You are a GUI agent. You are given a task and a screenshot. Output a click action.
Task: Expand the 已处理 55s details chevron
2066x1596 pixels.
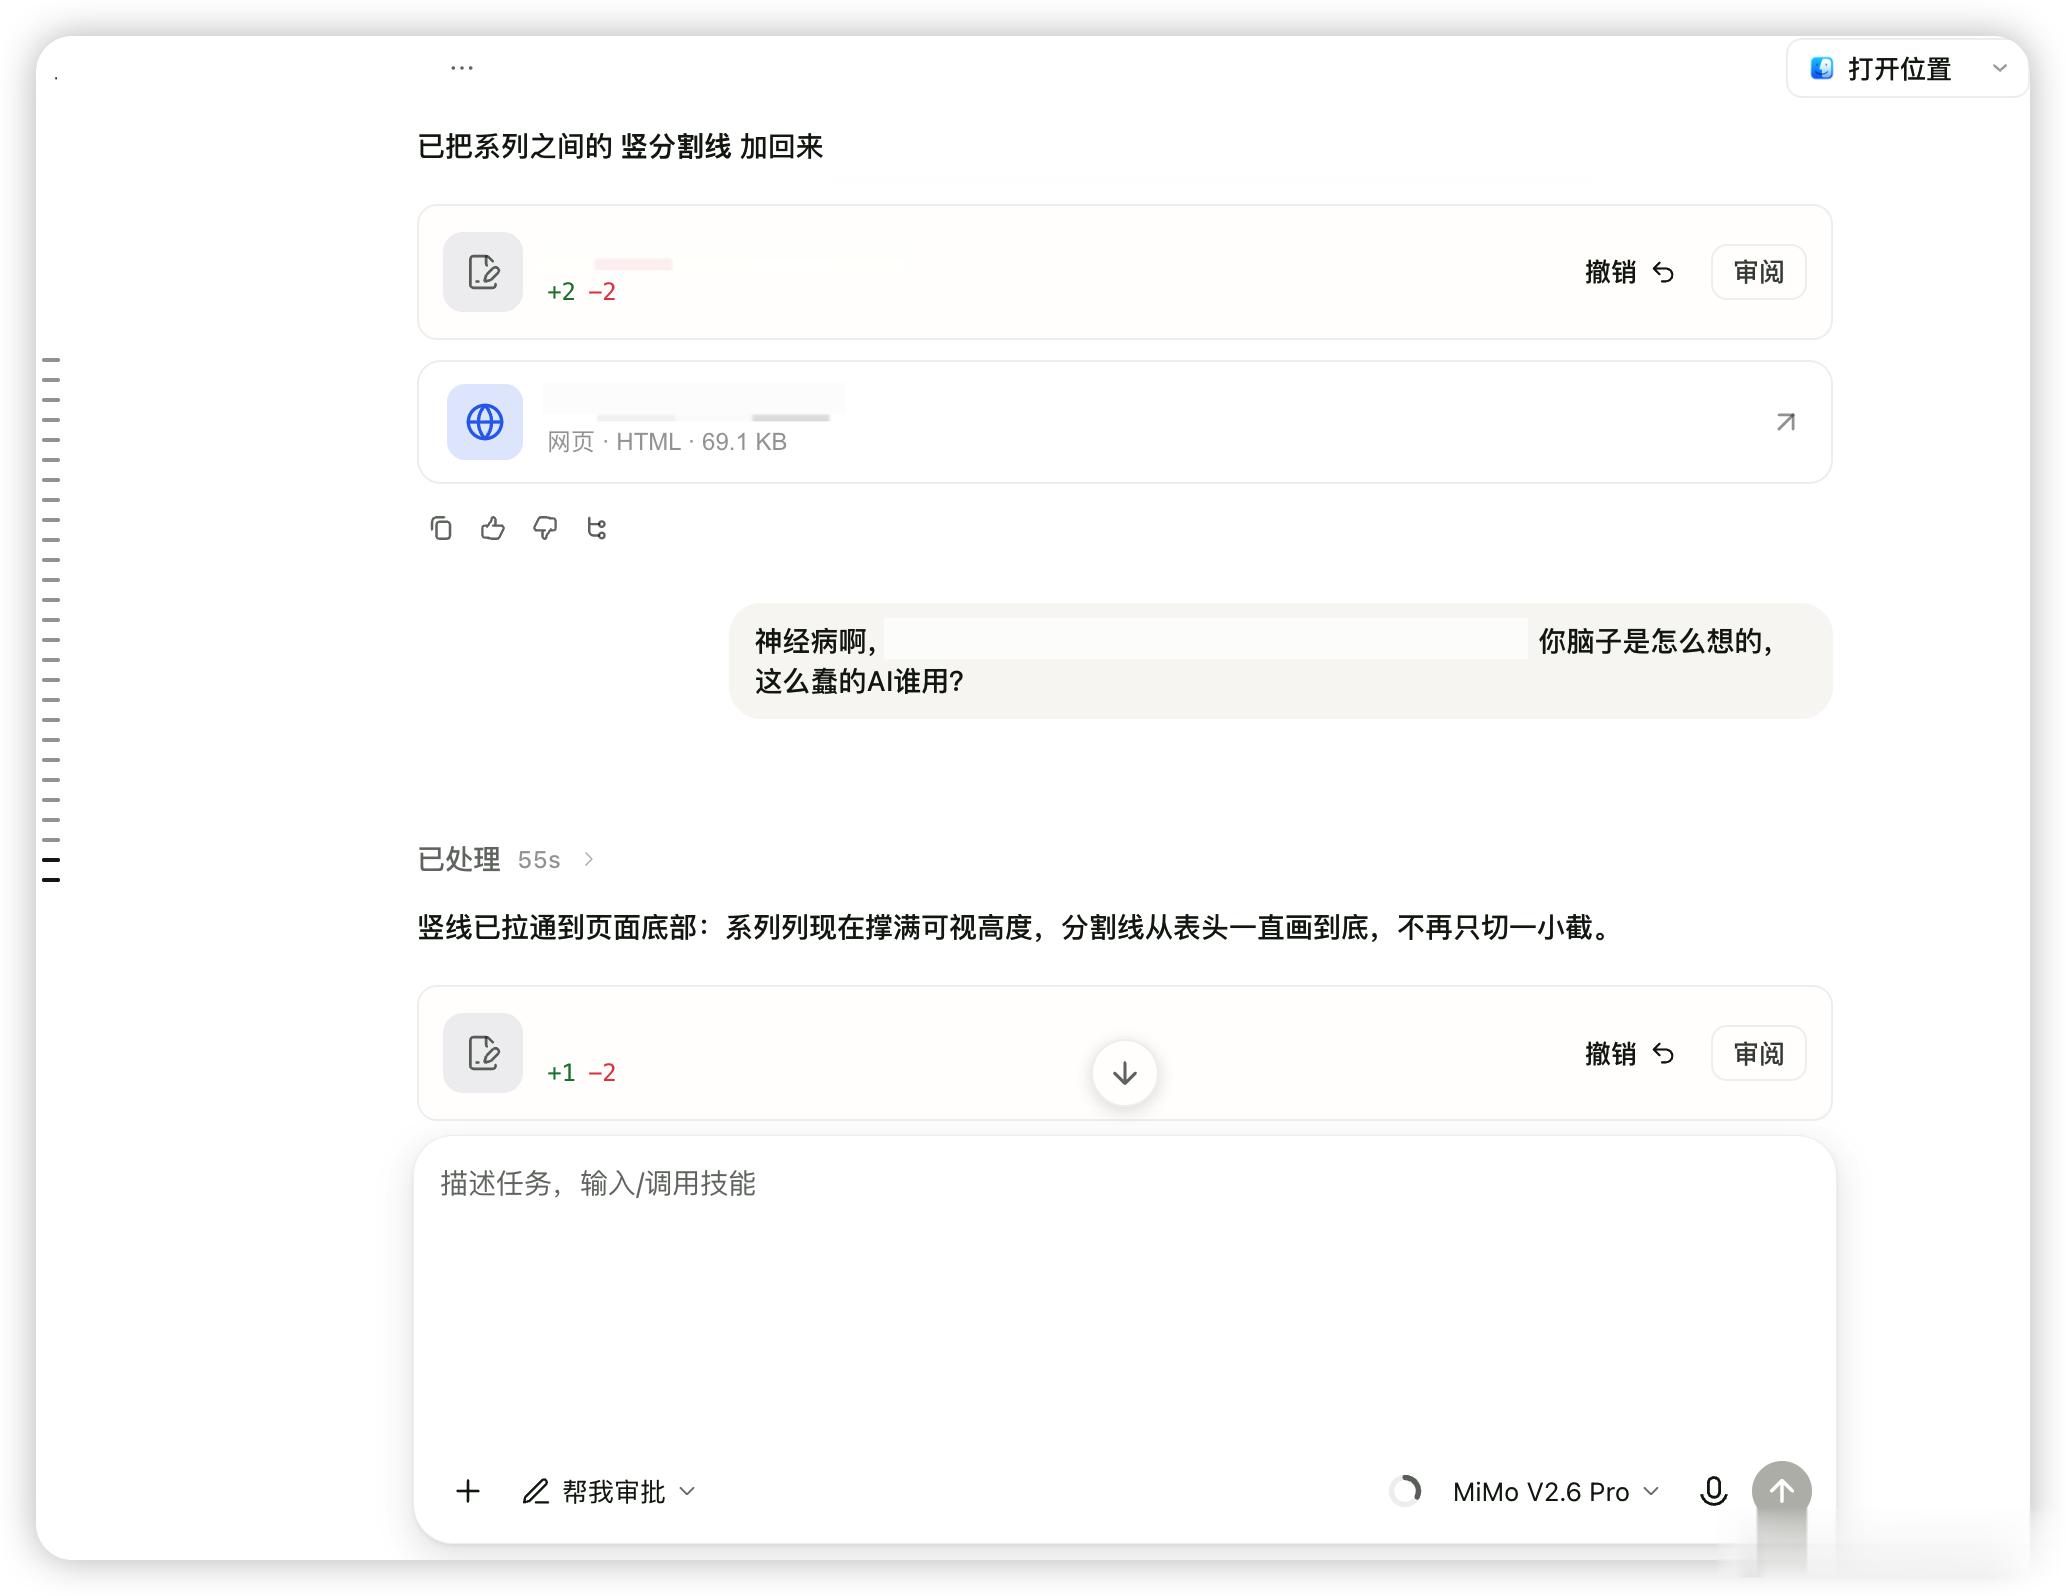pyautogui.click(x=589, y=859)
